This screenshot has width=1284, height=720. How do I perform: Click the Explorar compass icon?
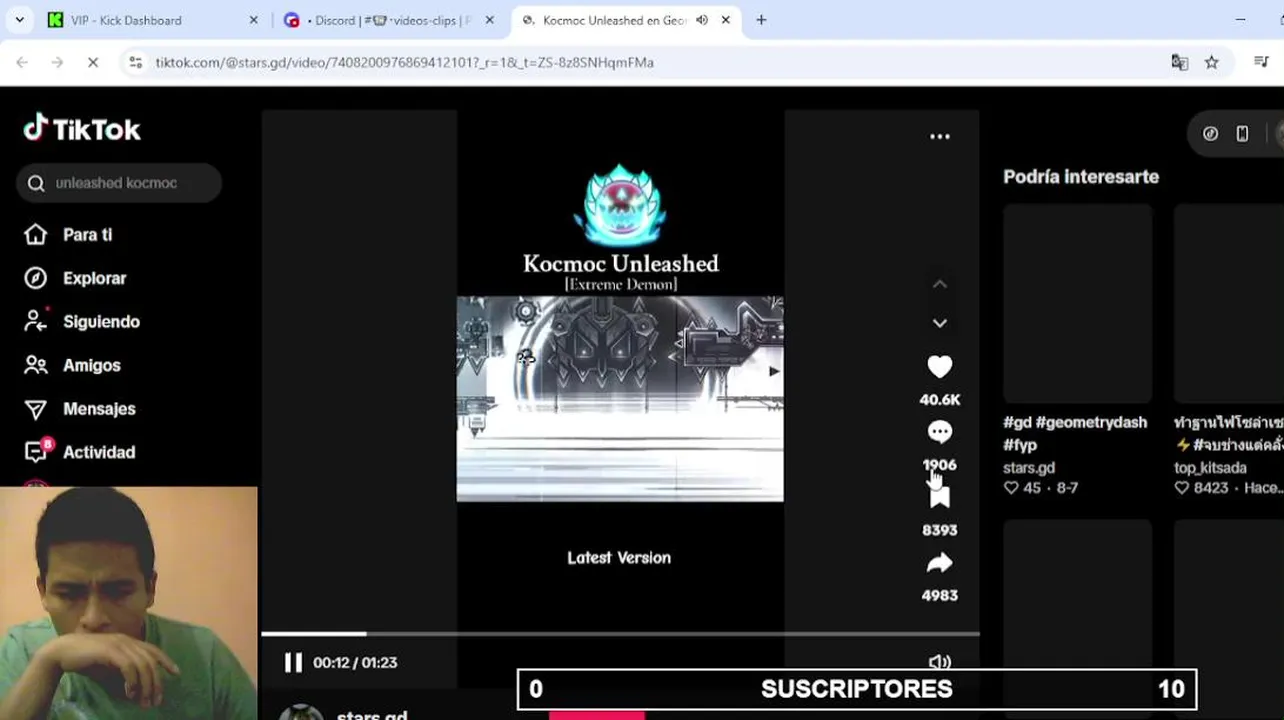pos(36,278)
